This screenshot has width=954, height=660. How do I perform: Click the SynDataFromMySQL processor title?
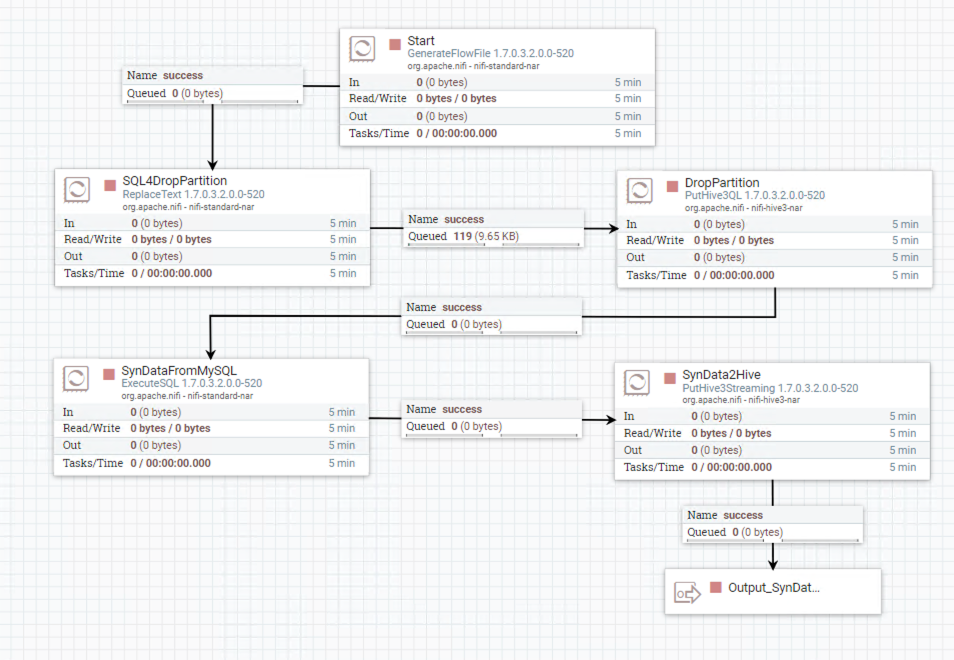click(x=179, y=371)
